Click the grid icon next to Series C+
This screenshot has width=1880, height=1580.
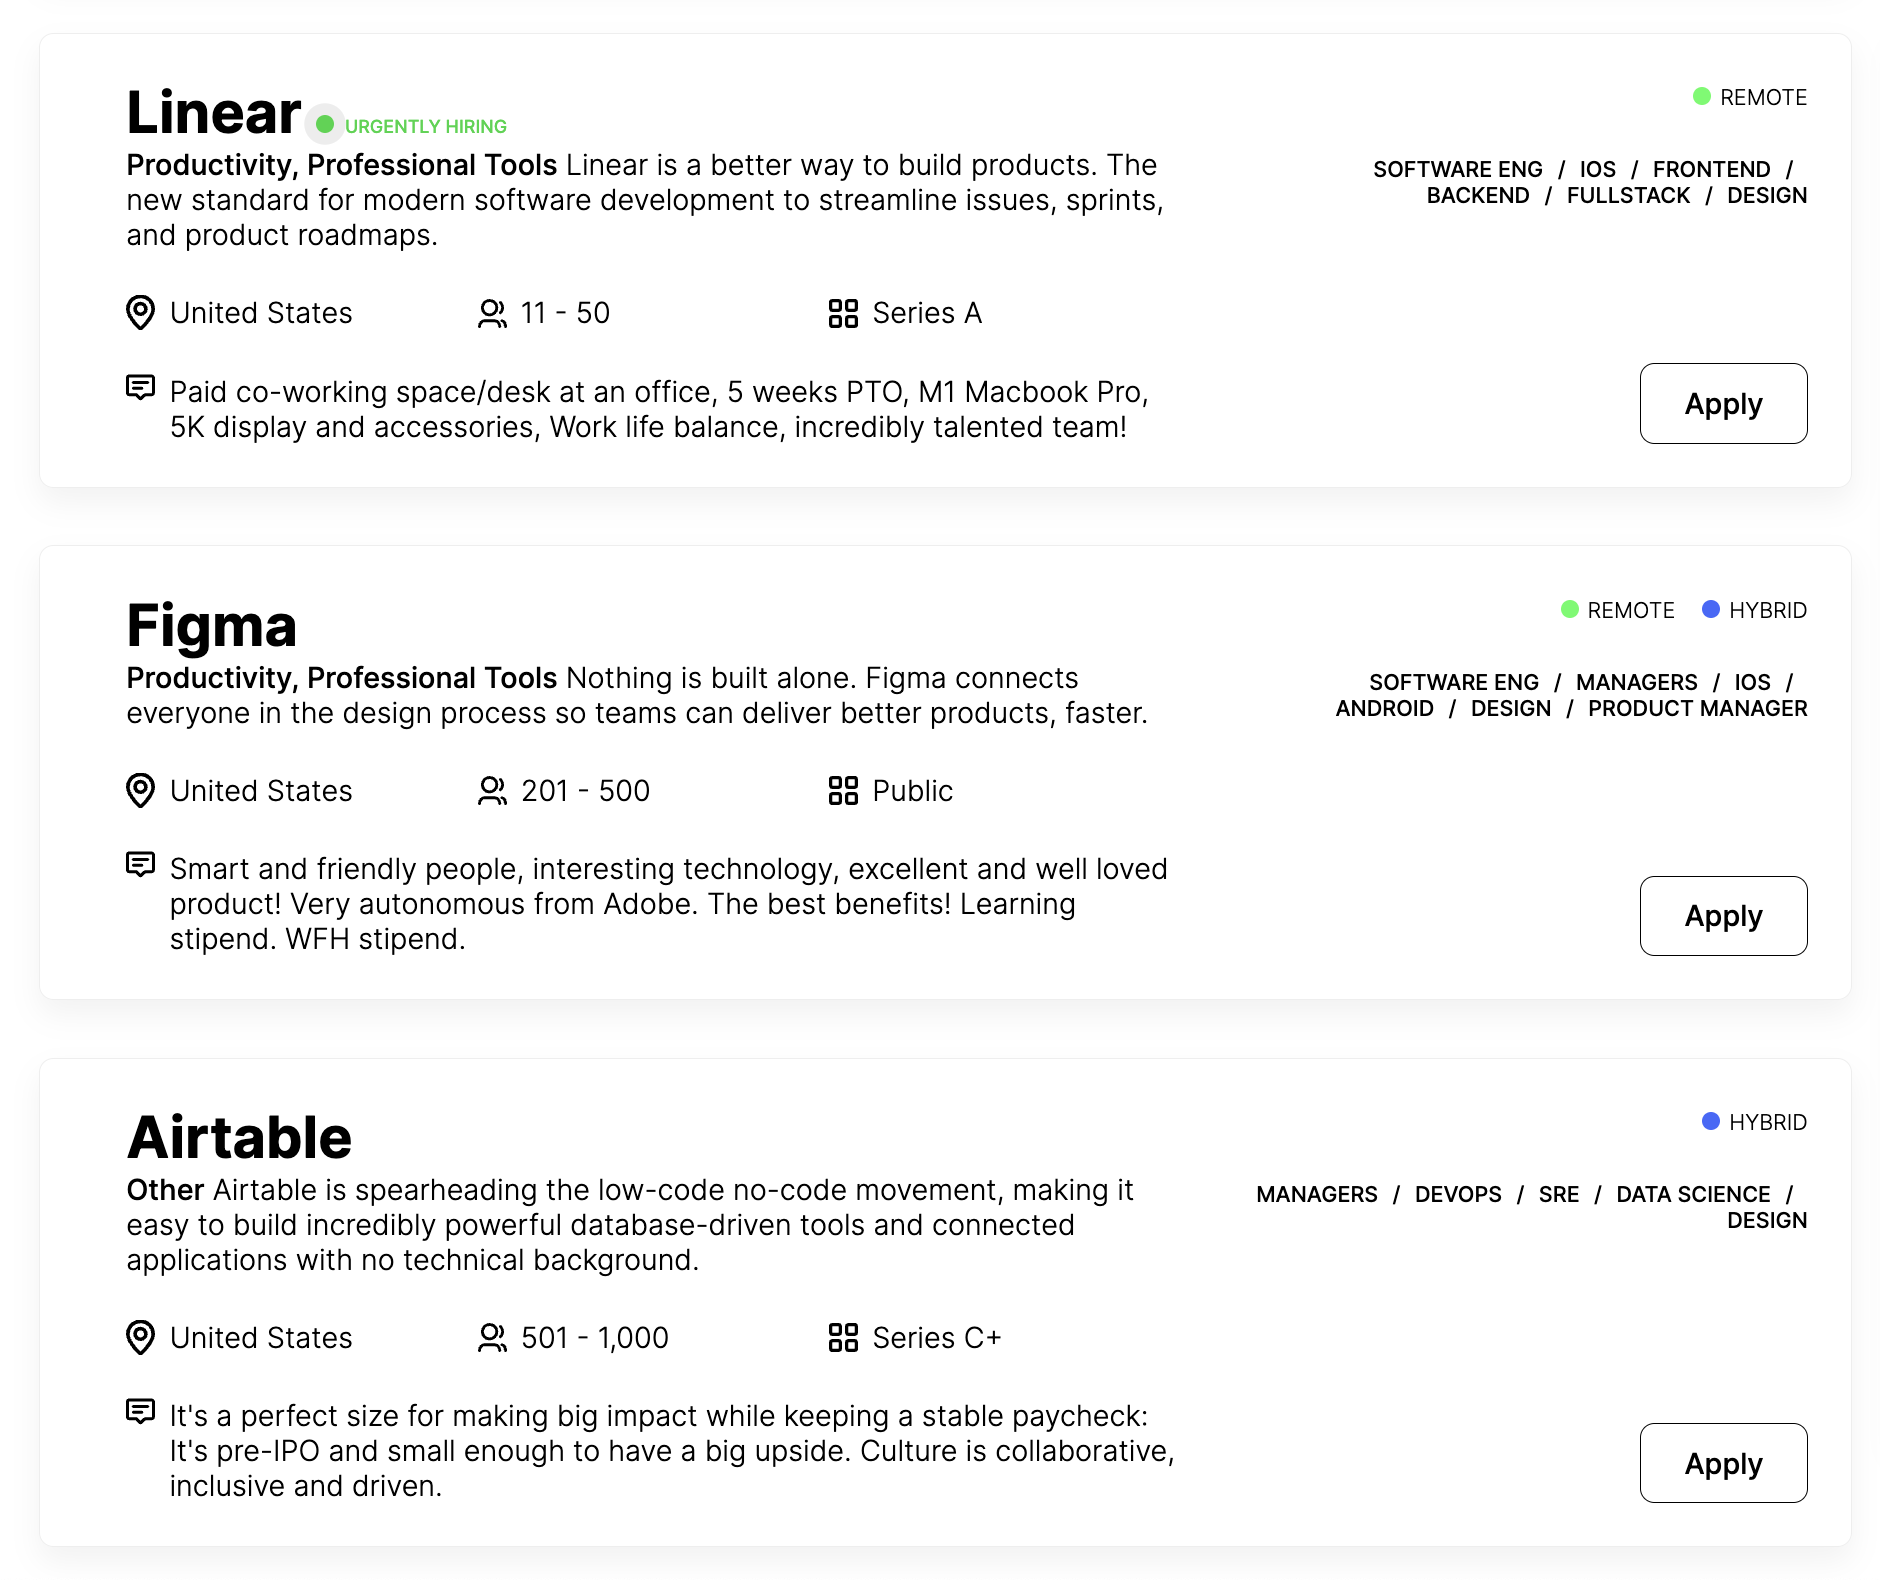843,1338
